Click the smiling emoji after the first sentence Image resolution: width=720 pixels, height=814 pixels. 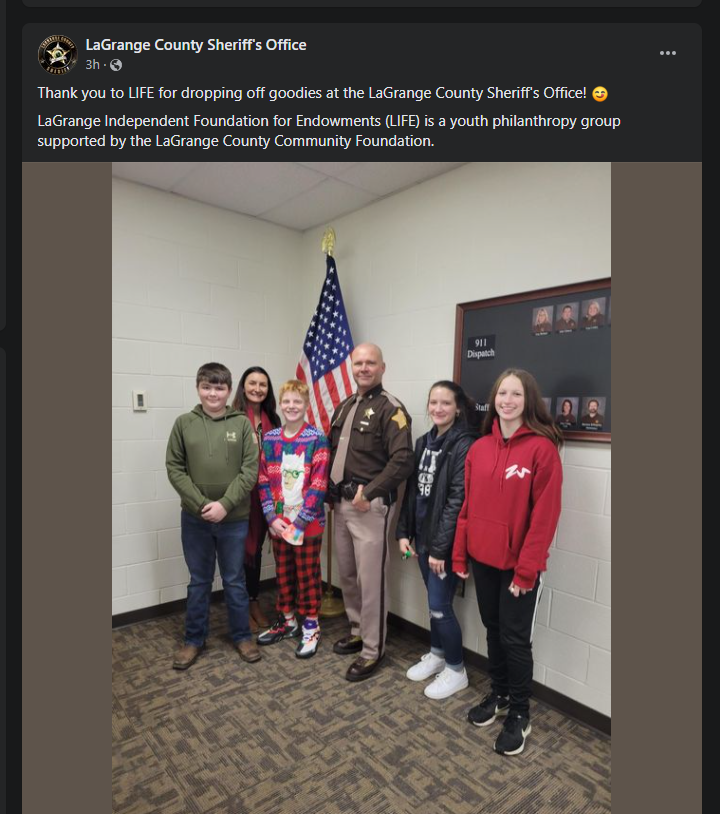[x=600, y=94]
